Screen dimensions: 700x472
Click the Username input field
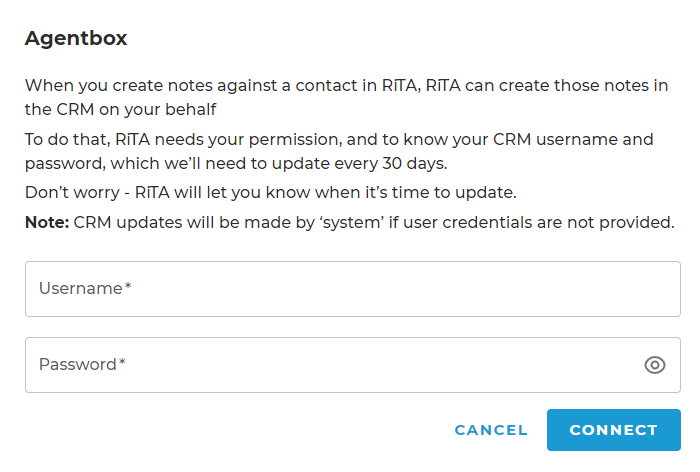click(x=353, y=289)
